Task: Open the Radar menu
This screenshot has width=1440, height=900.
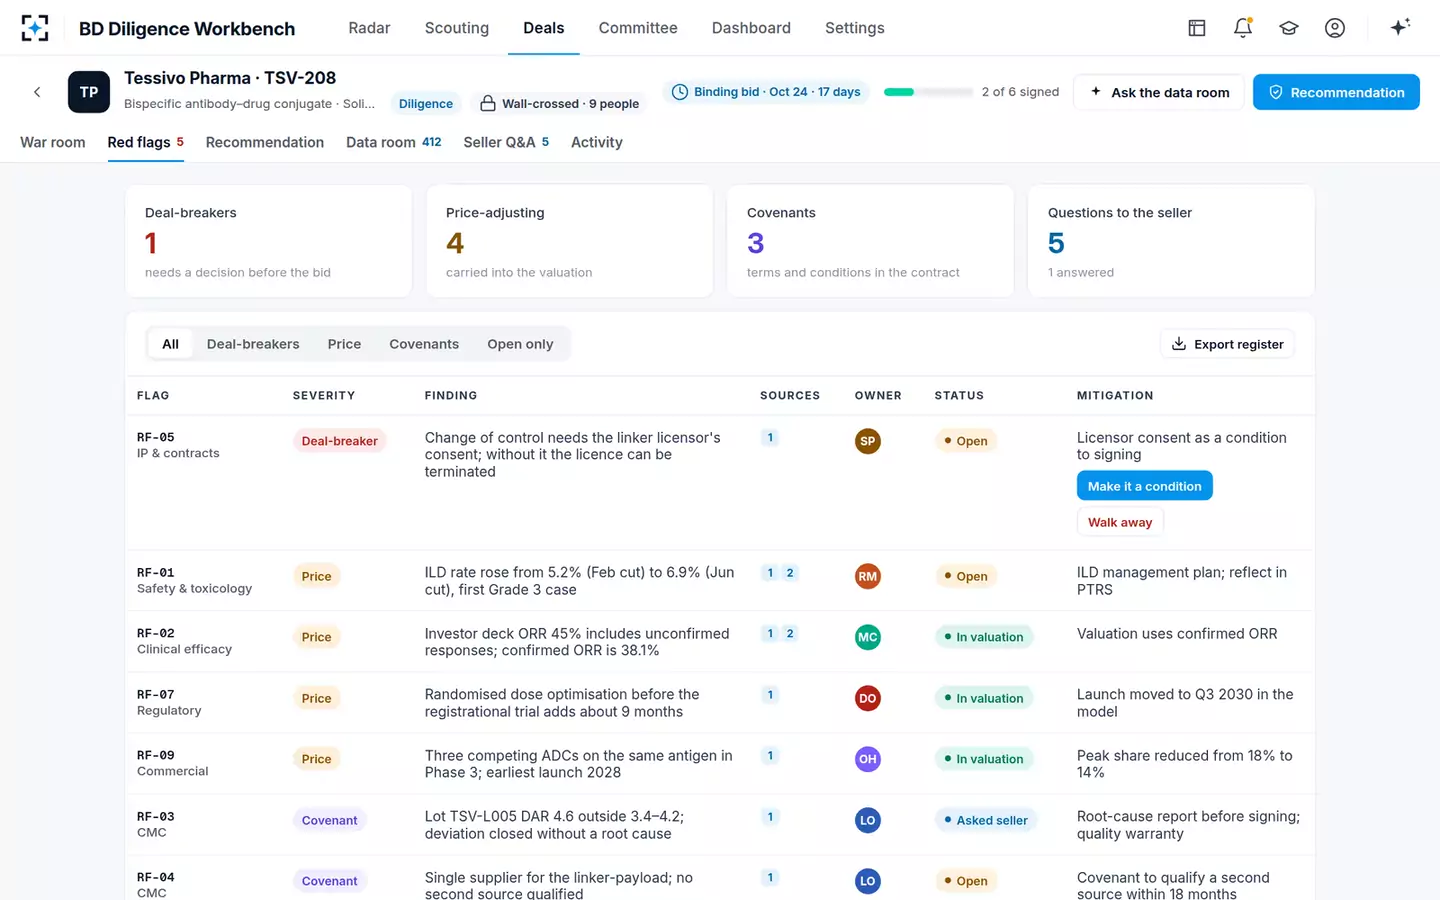Action: tap(369, 28)
